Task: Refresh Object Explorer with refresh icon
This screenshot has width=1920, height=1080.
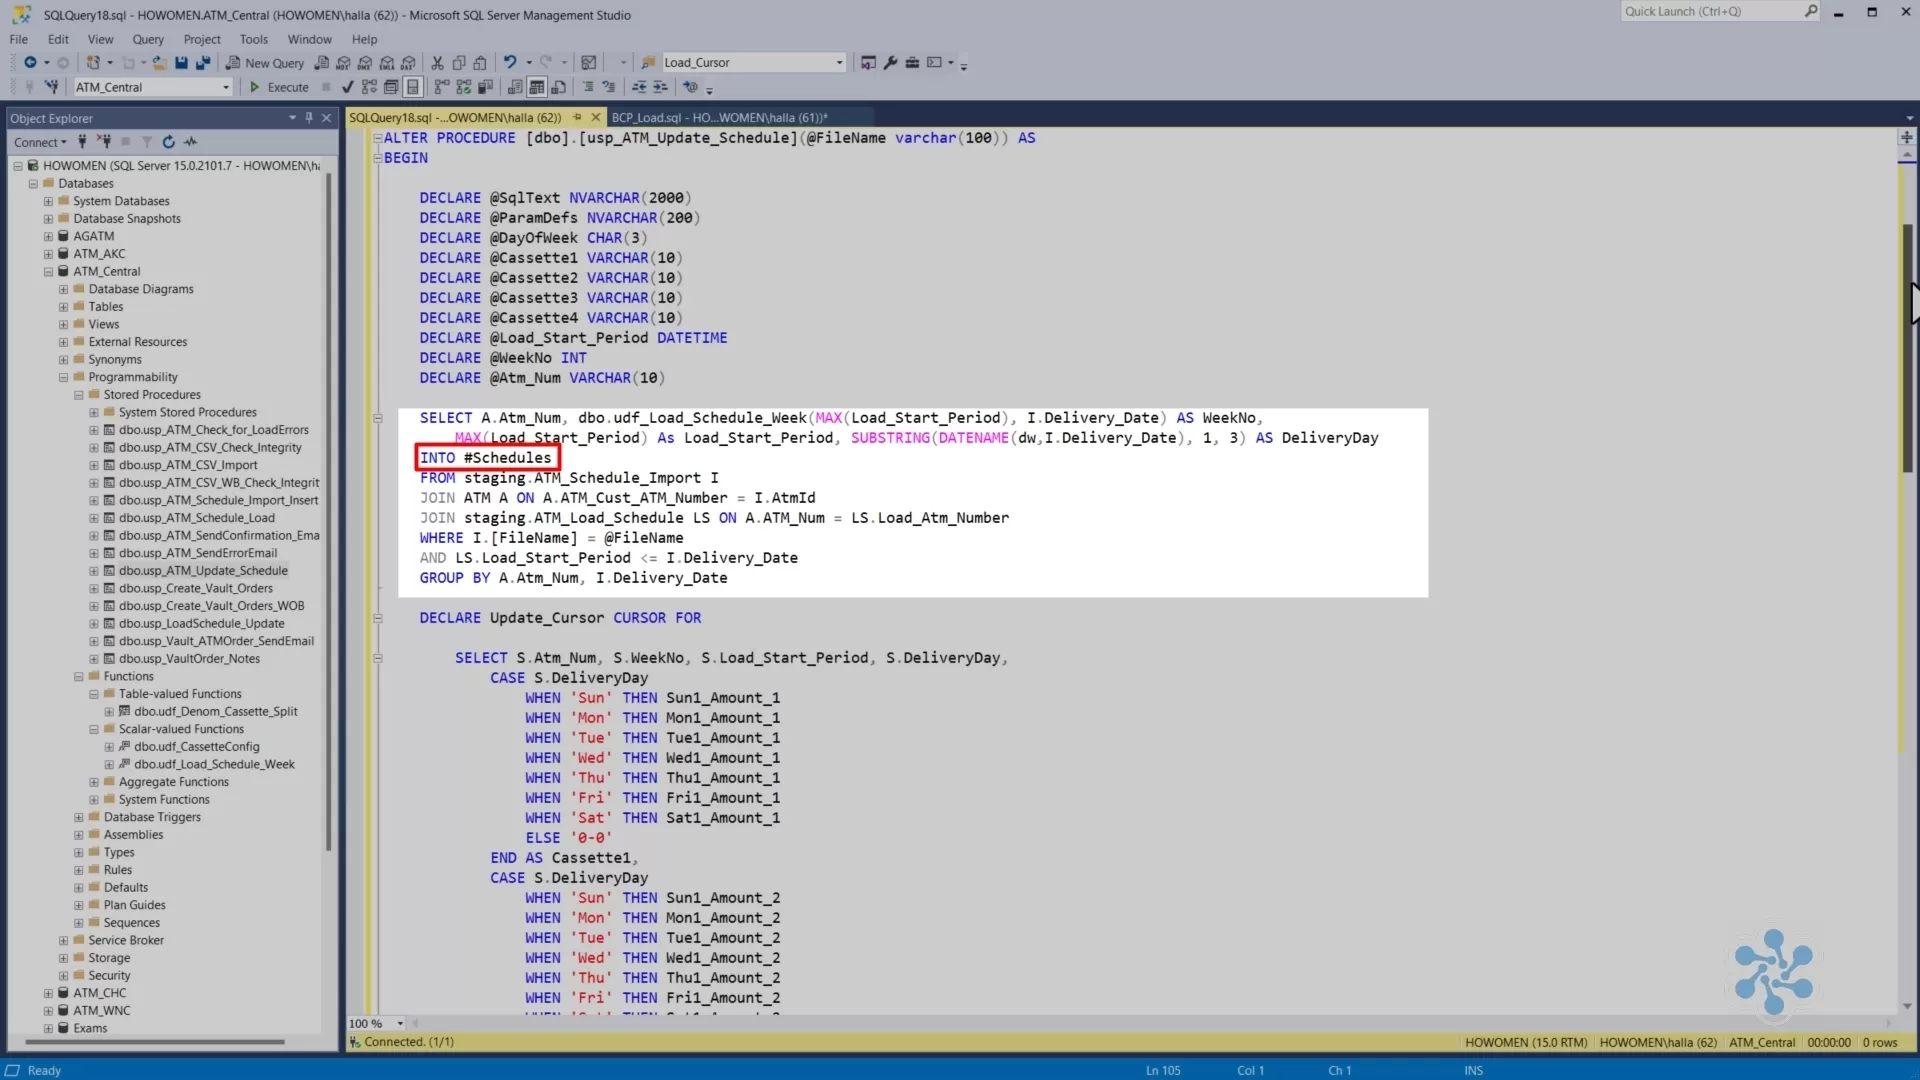Action: click(168, 142)
